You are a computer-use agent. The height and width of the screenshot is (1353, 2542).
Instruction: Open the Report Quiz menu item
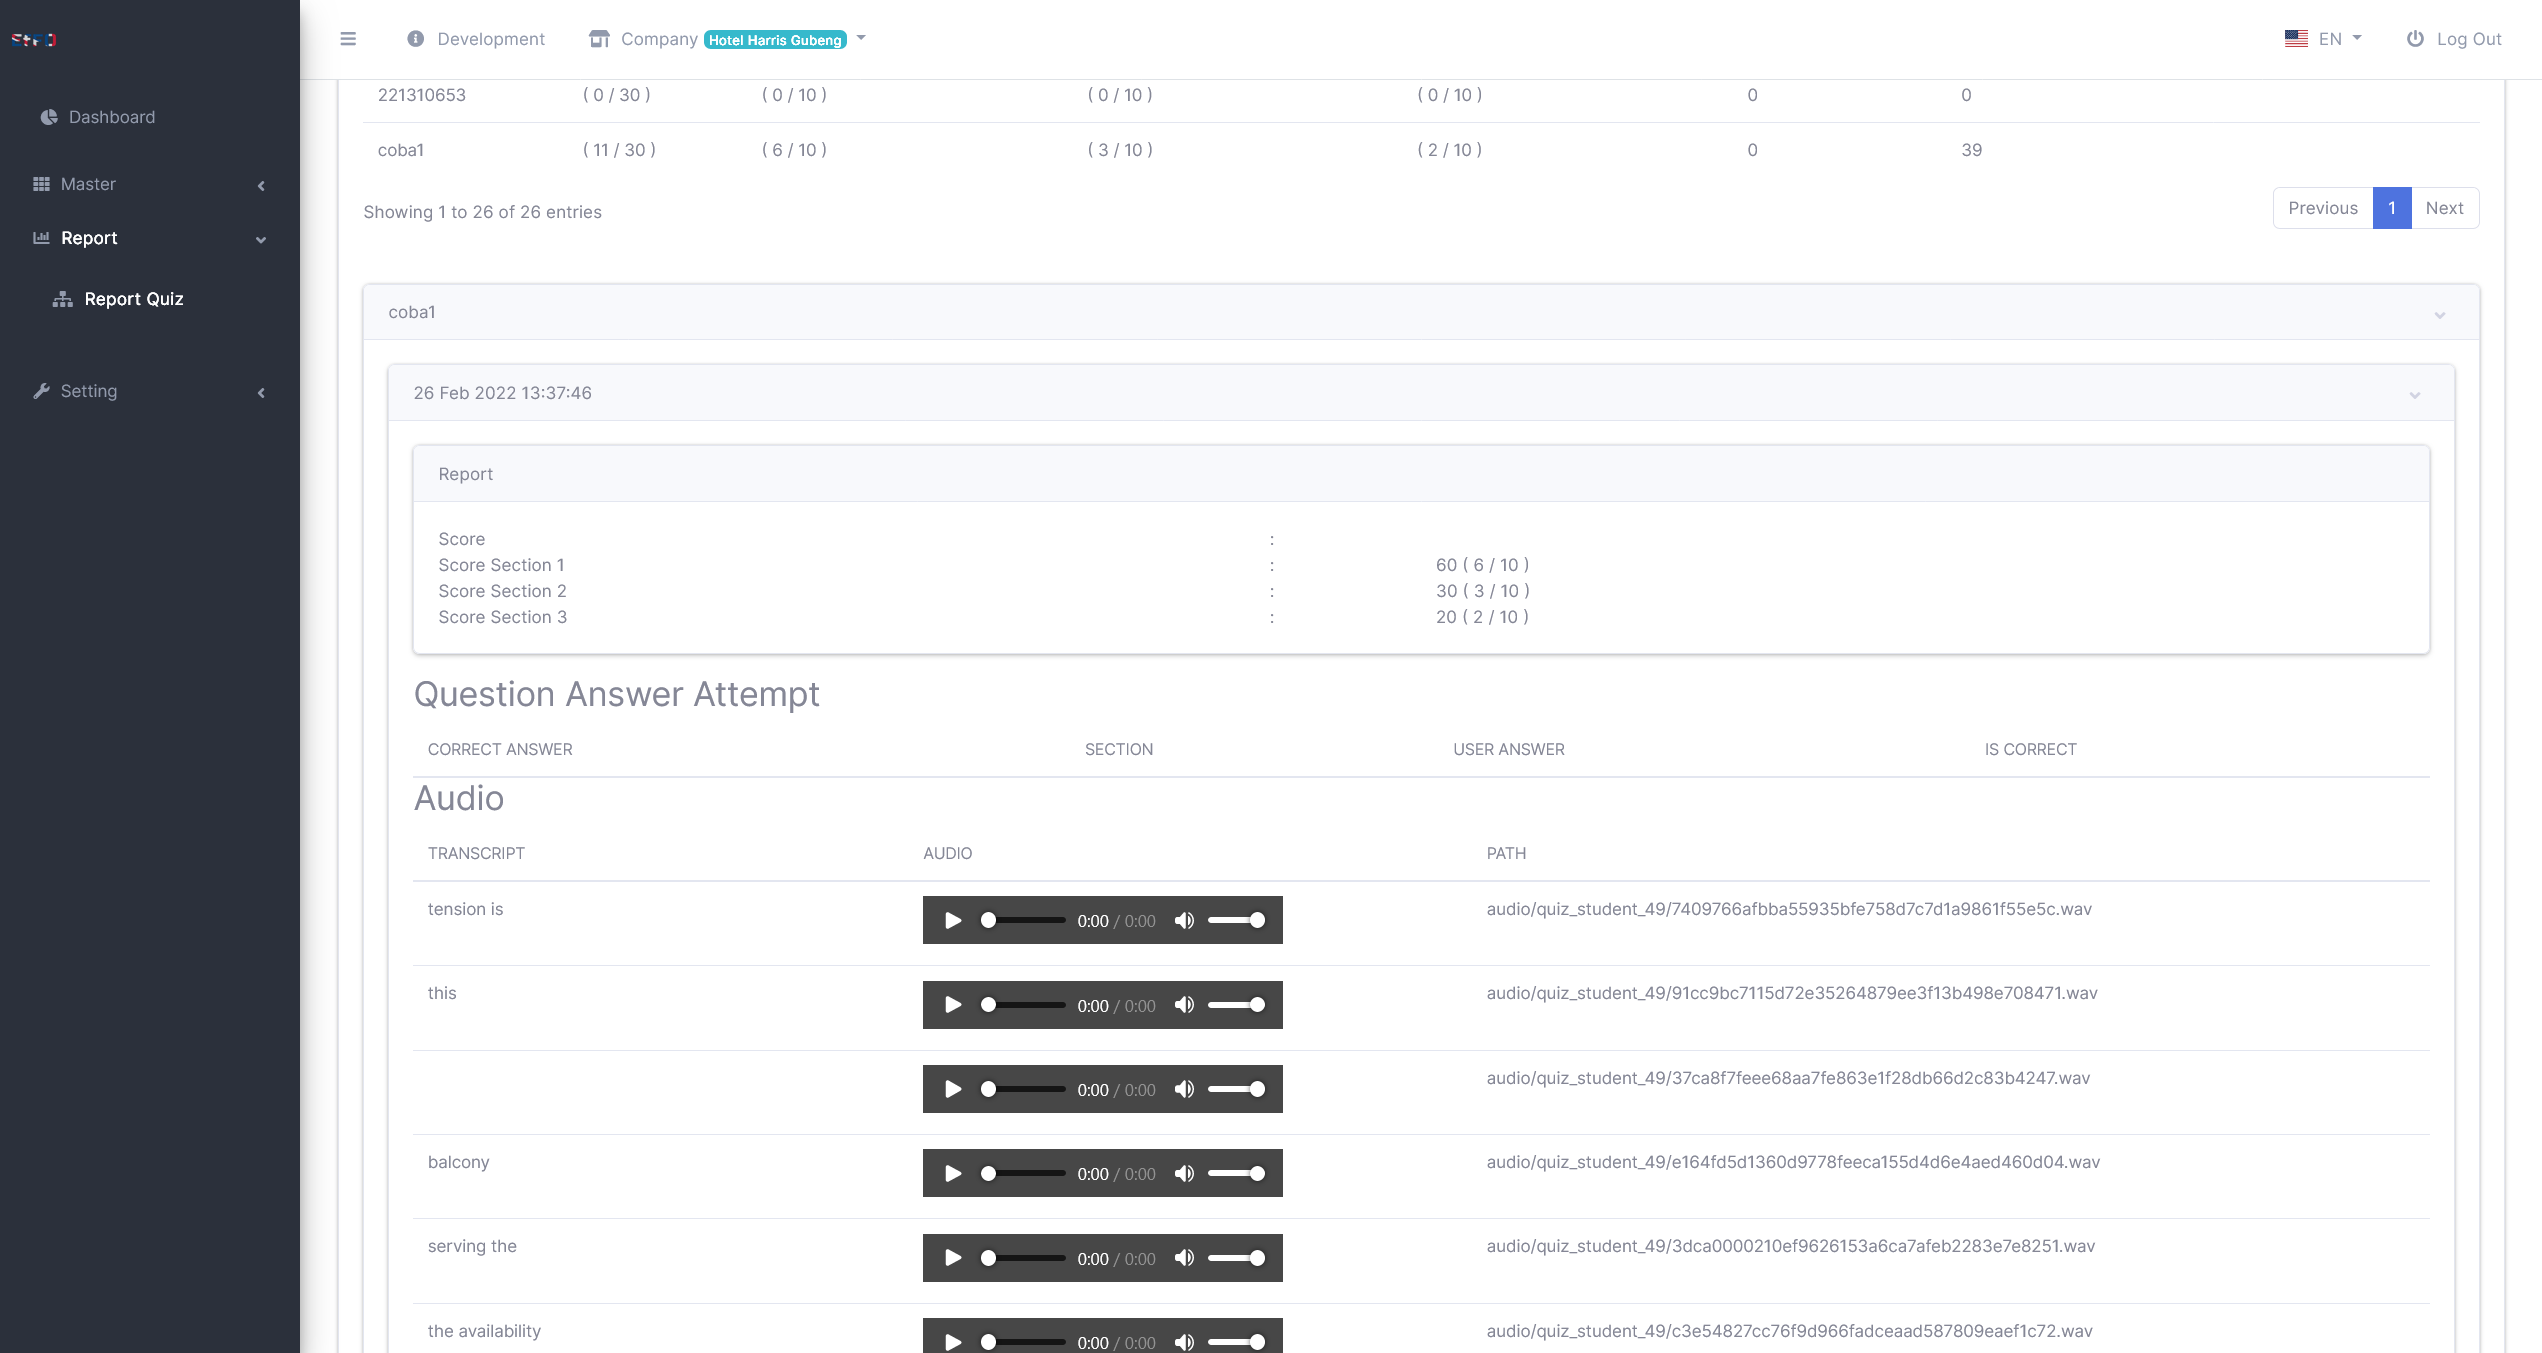pyautogui.click(x=134, y=299)
